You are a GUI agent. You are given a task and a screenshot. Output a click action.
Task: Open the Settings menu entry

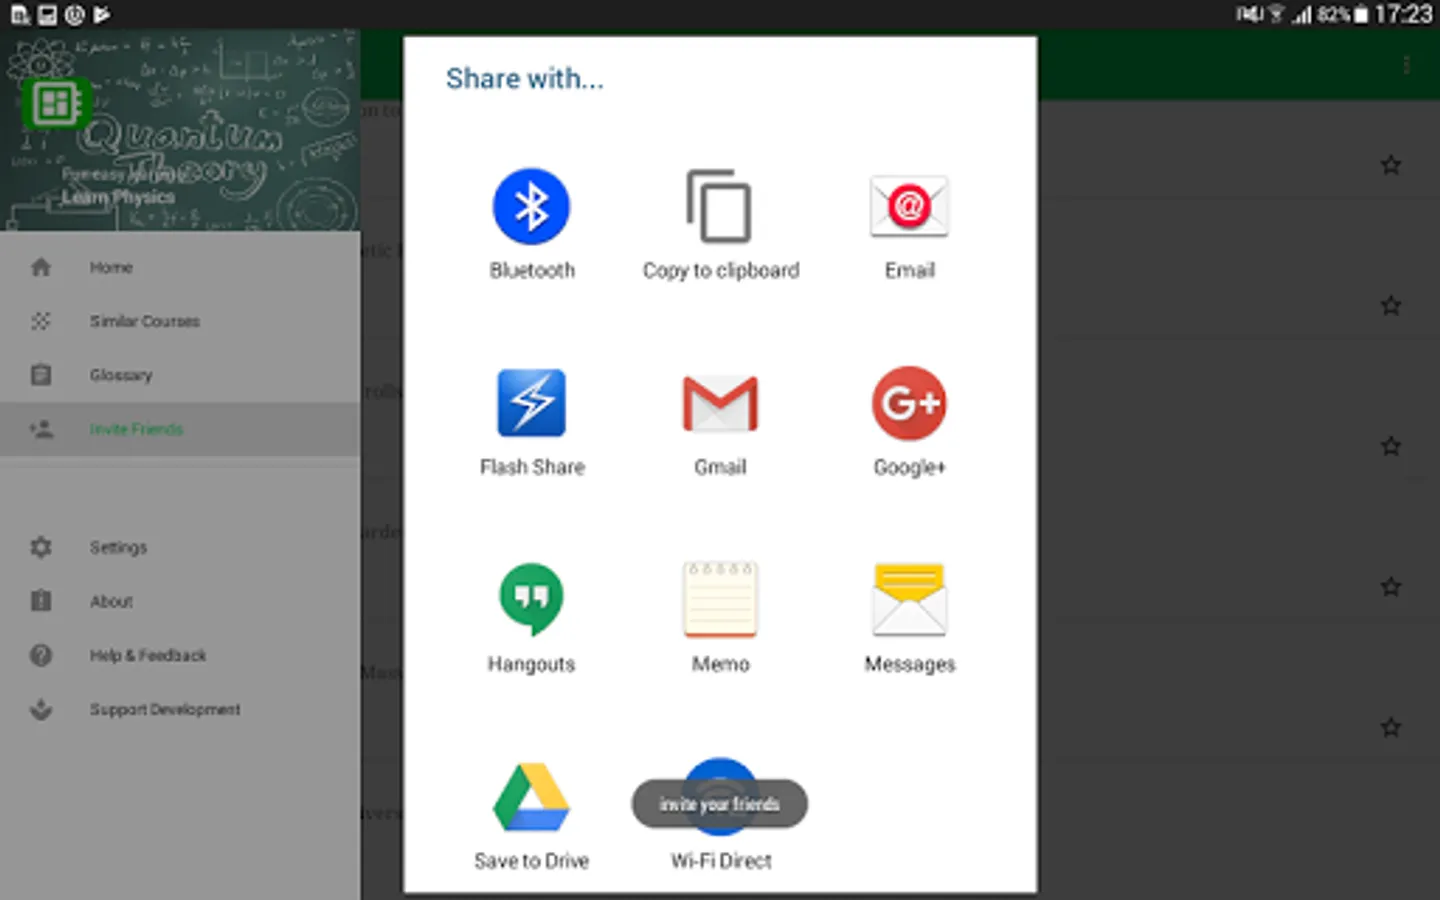[x=180, y=547]
